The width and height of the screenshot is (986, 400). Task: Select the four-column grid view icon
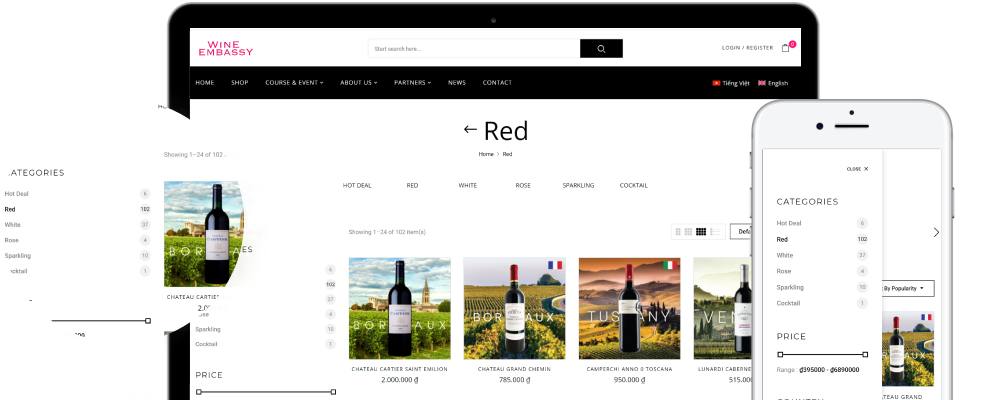click(701, 232)
